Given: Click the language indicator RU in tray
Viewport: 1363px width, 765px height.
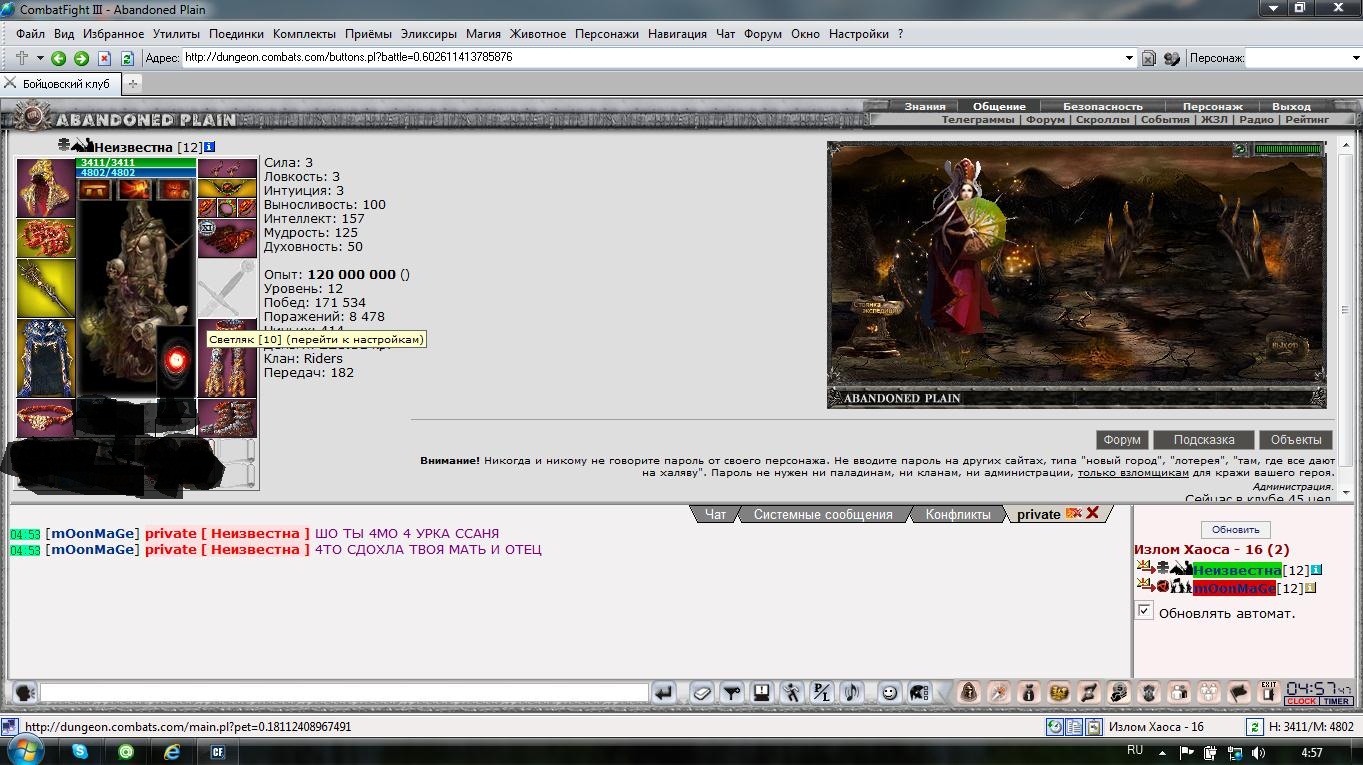Looking at the screenshot, I should pyautogui.click(x=1135, y=750).
